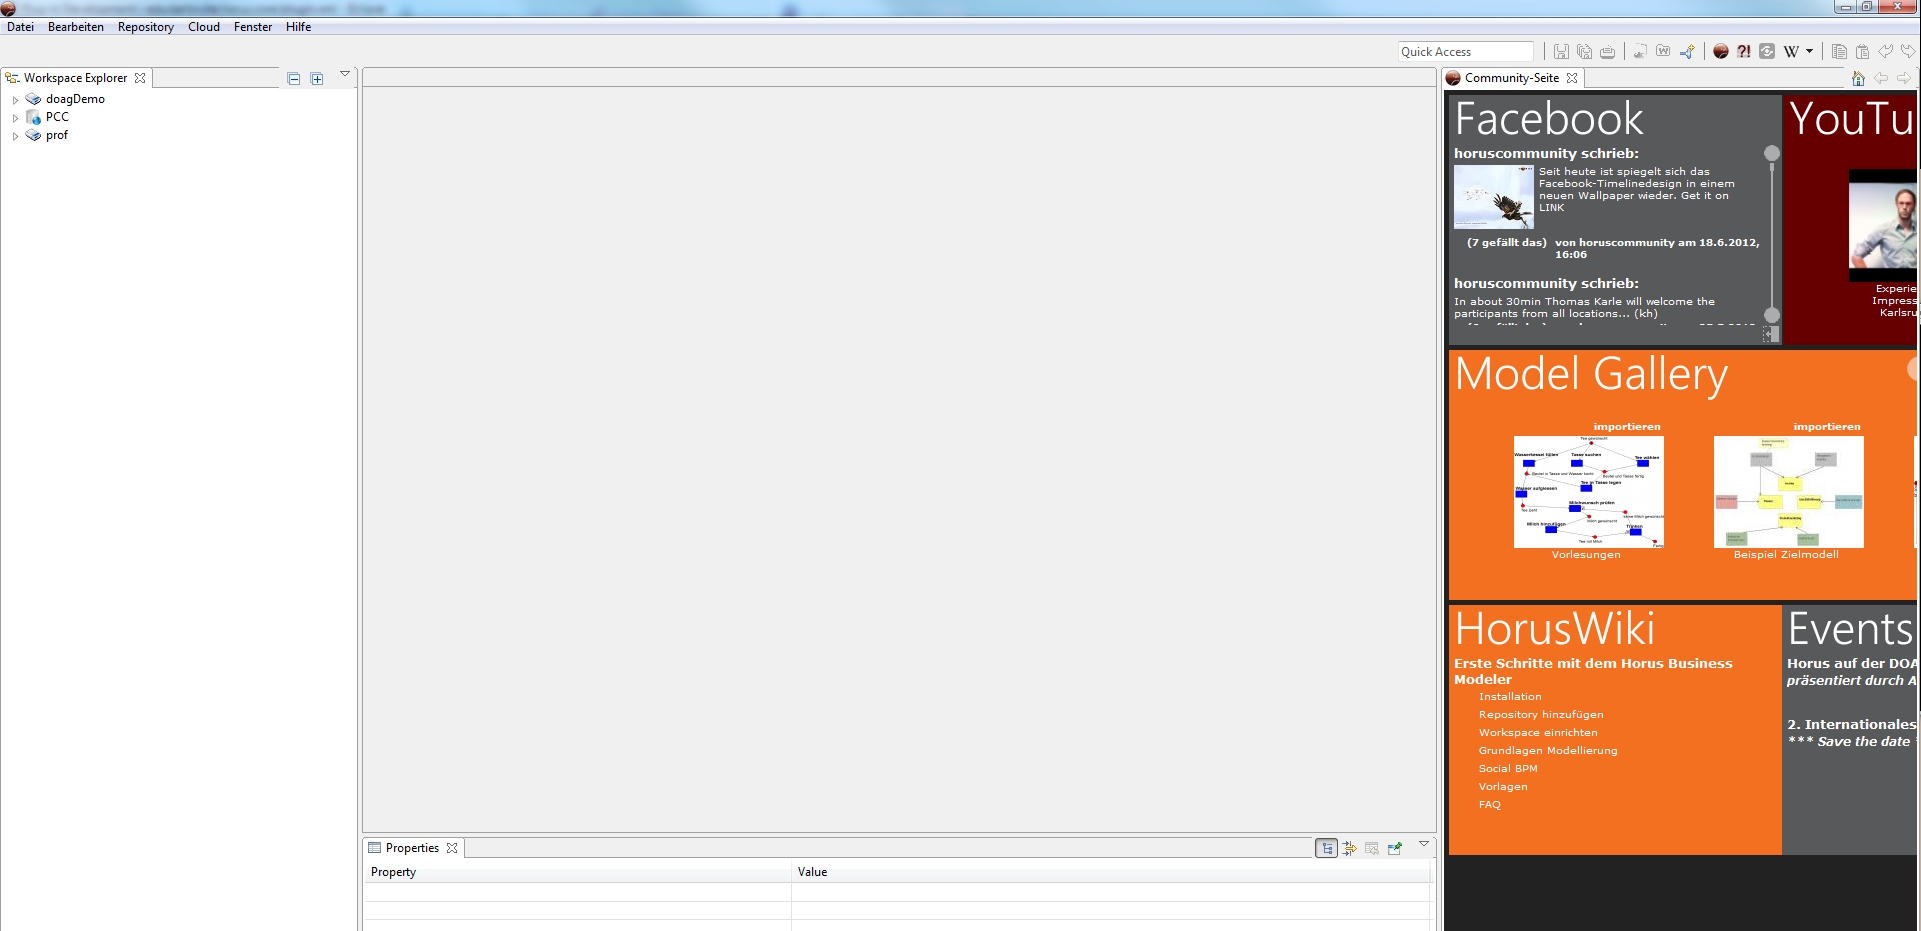Expand the prof tree node
Viewport: 1921px width, 931px height.
pyautogui.click(x=15, y=136)
